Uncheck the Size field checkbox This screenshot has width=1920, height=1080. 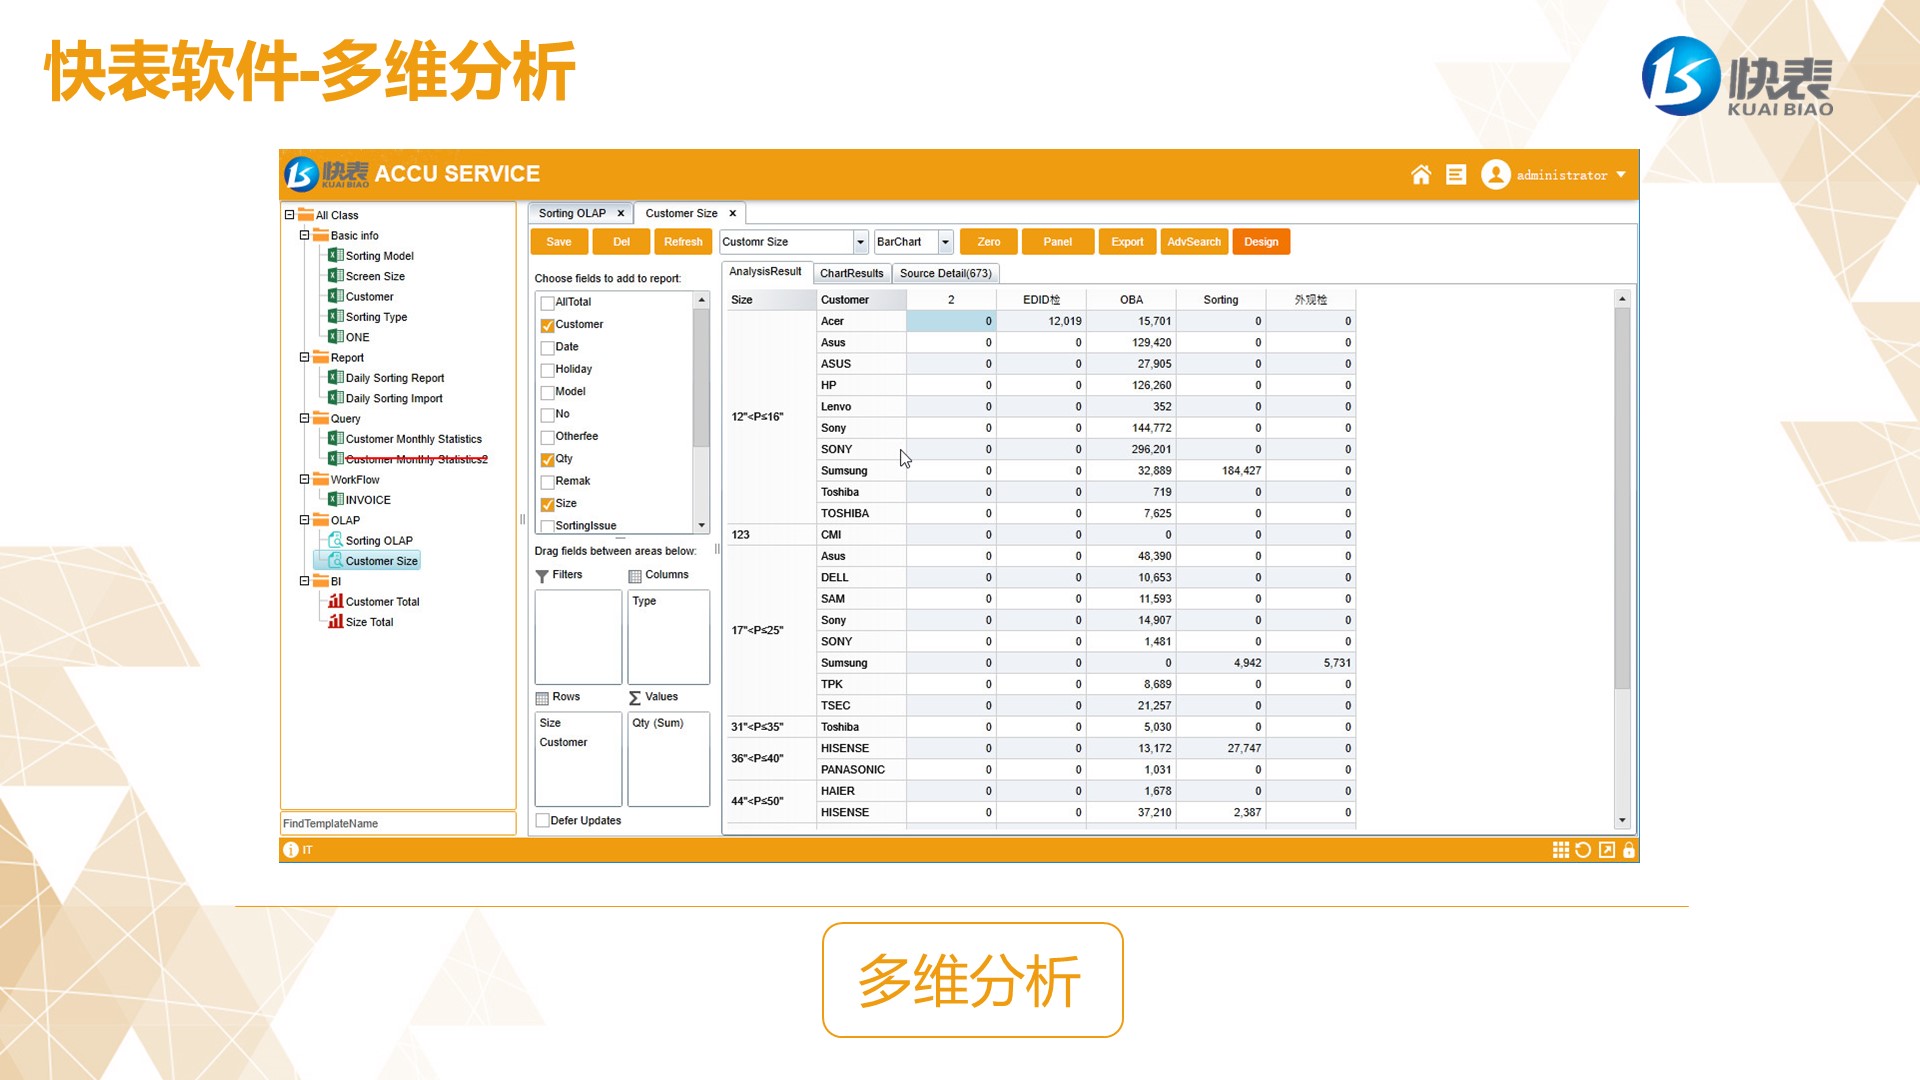[x=547, y=504]
